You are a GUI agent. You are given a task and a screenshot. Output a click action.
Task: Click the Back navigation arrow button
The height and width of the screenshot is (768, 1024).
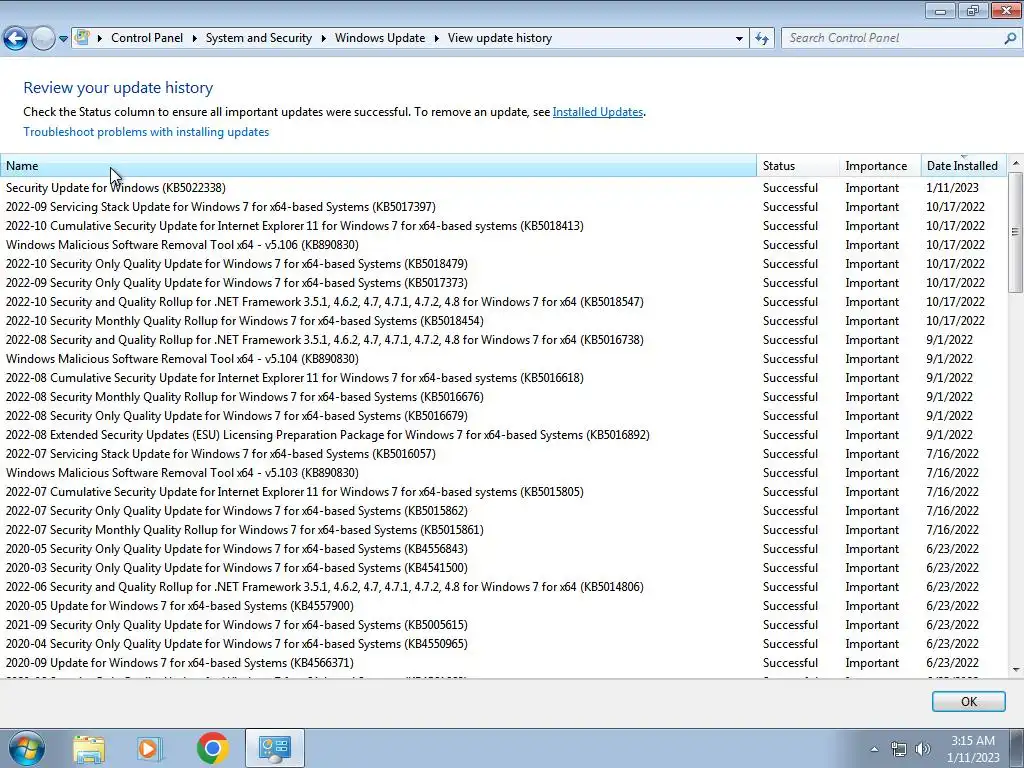point(16,38)
